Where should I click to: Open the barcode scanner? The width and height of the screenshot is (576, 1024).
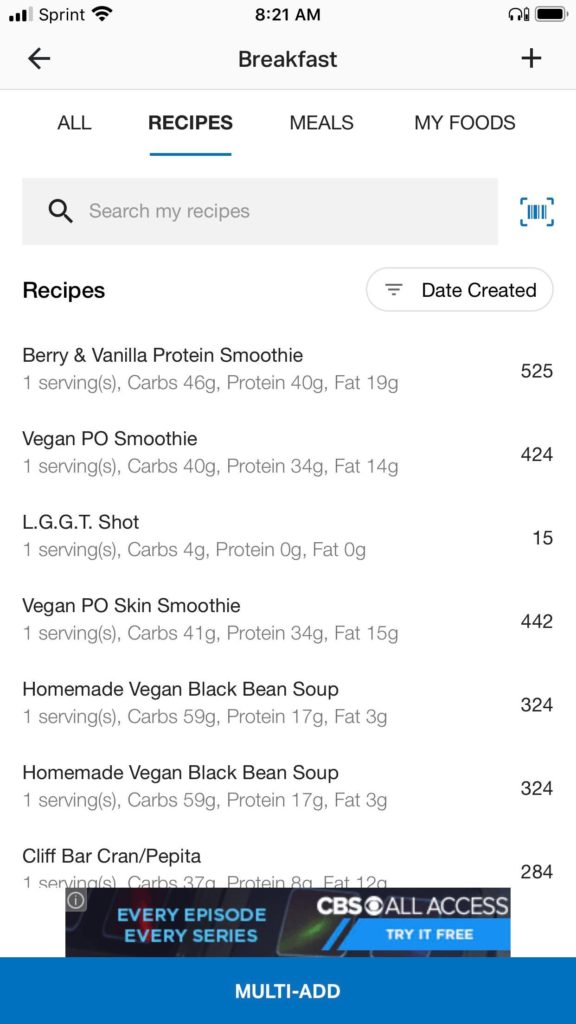pos(537,211)
